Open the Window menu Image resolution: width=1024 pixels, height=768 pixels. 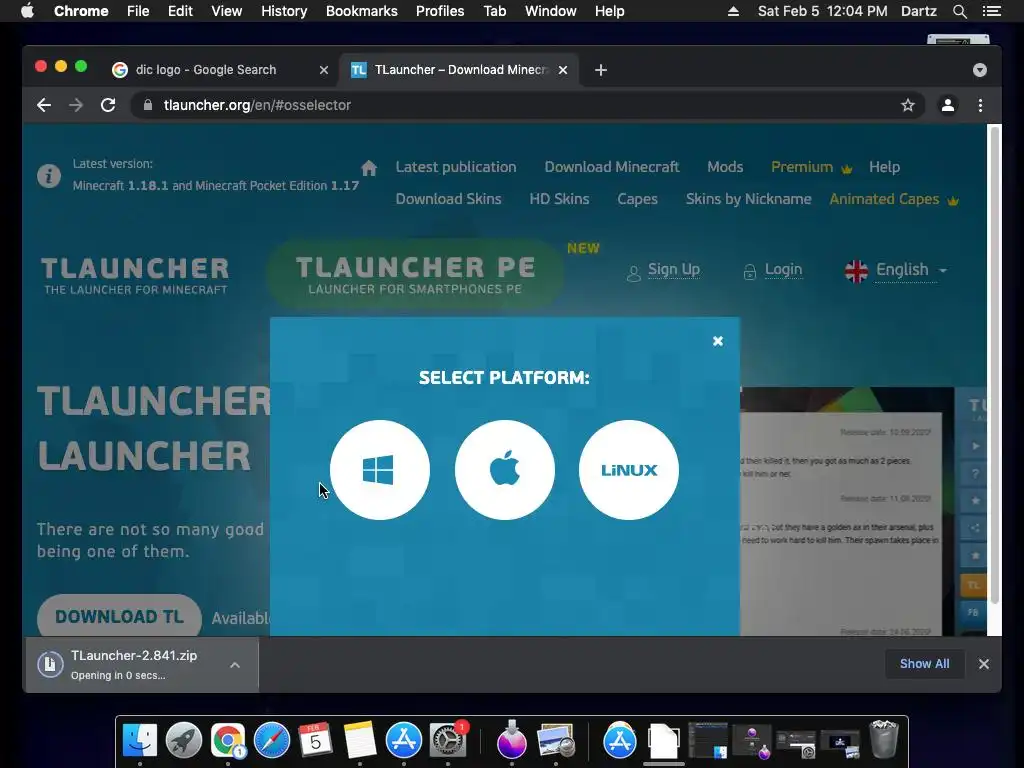(551, 11)
